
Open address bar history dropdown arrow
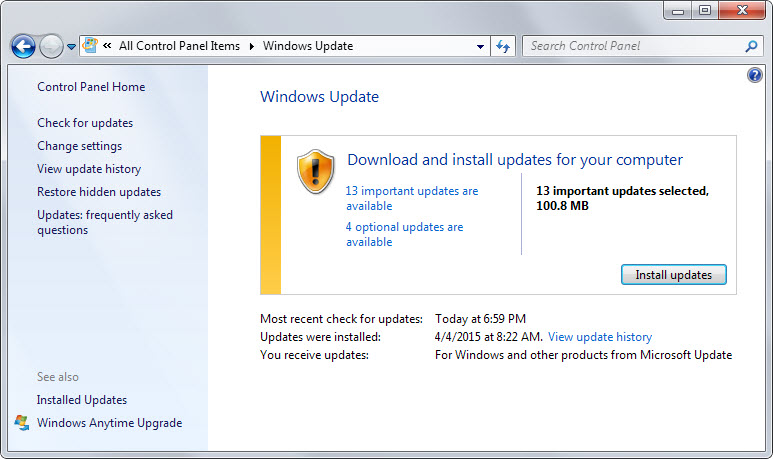point(480,47)
